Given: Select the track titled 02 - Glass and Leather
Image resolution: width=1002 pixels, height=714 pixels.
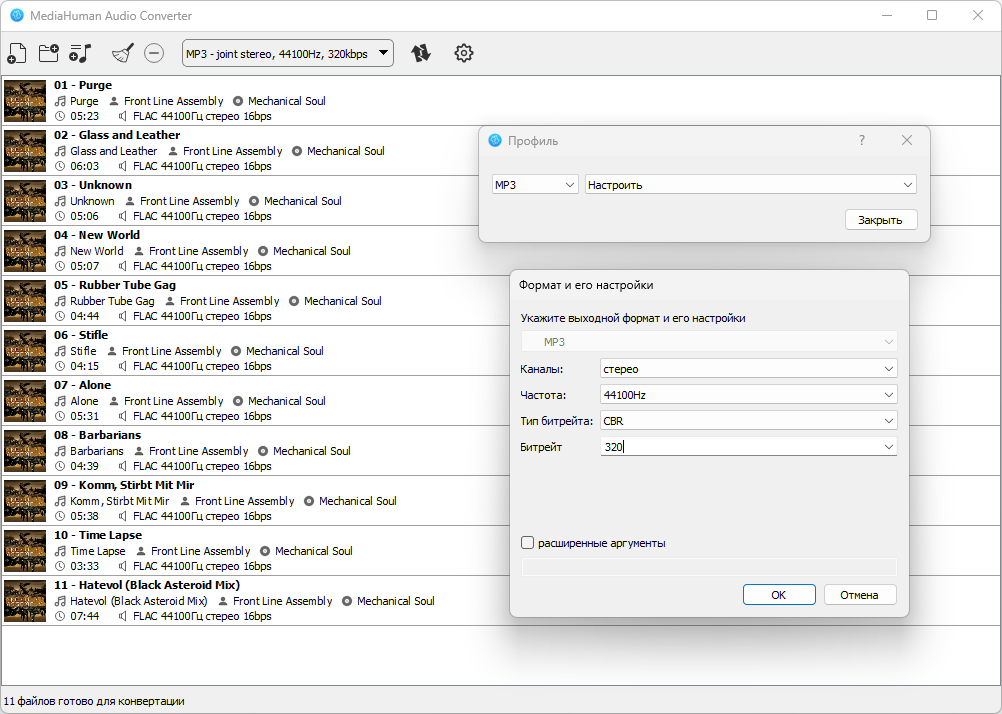Looking at the screenshot, I should pyautogui.click(x=117, y=135).
